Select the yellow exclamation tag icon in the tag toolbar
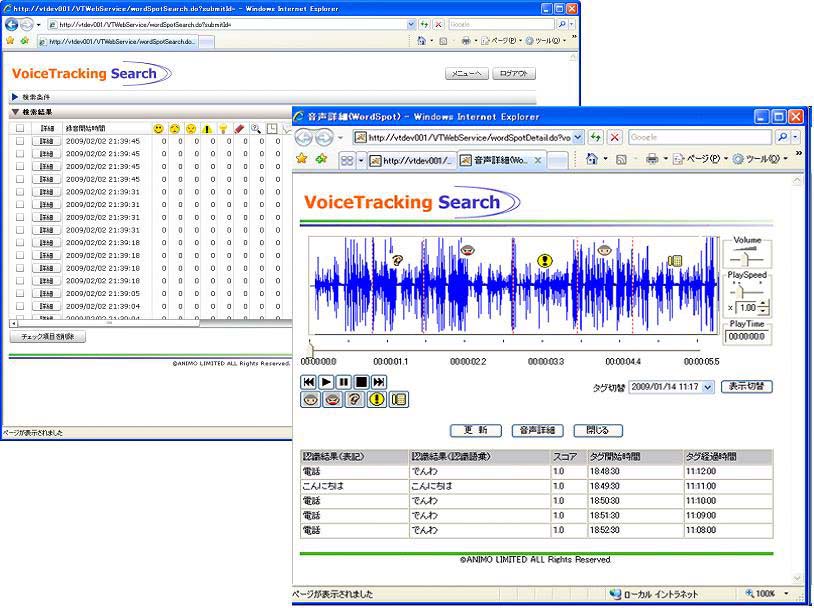814x608 pixels. [x=376, y=399]
